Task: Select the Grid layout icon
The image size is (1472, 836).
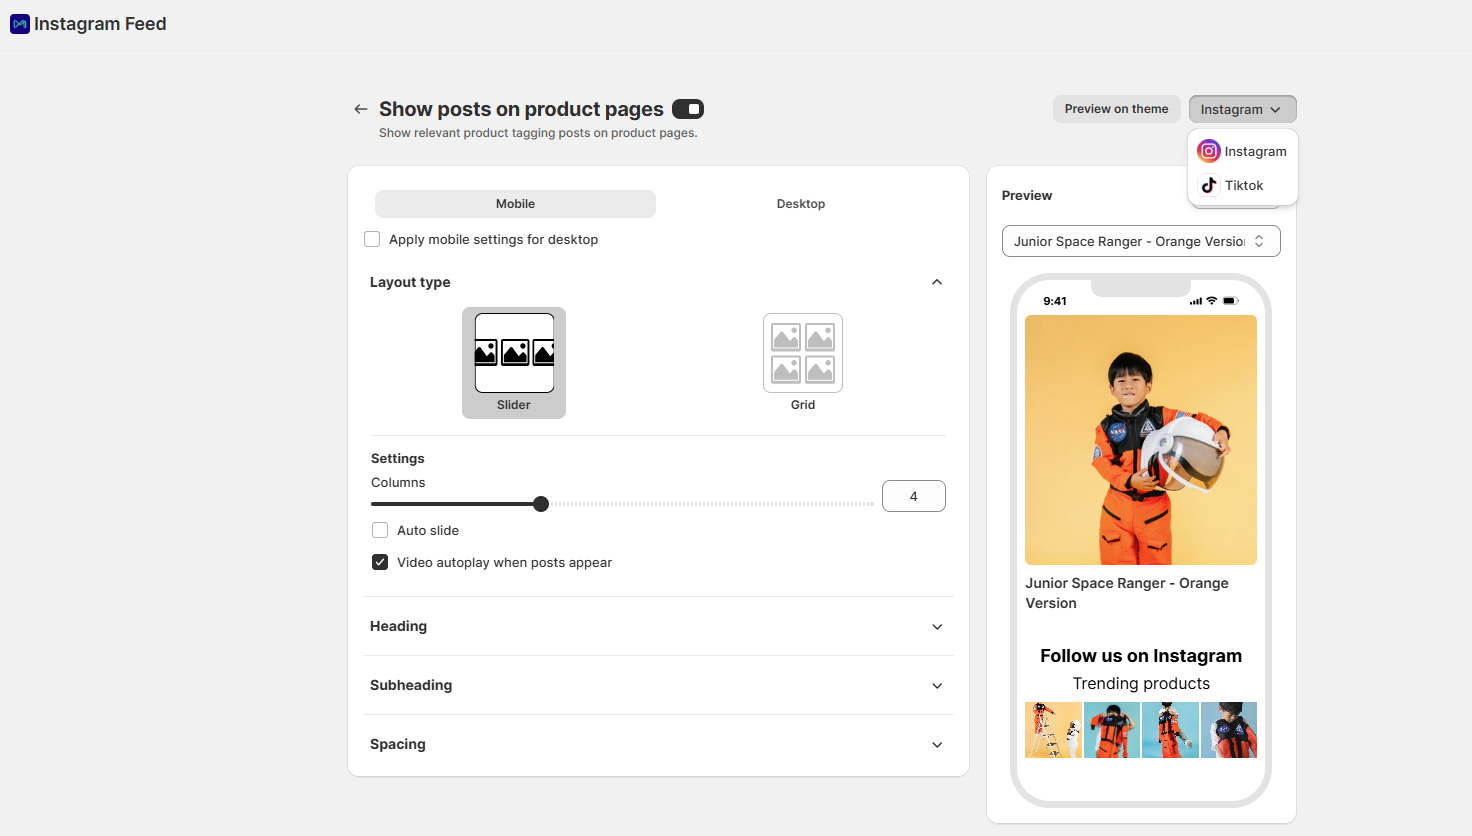Action: coord(803,353)
